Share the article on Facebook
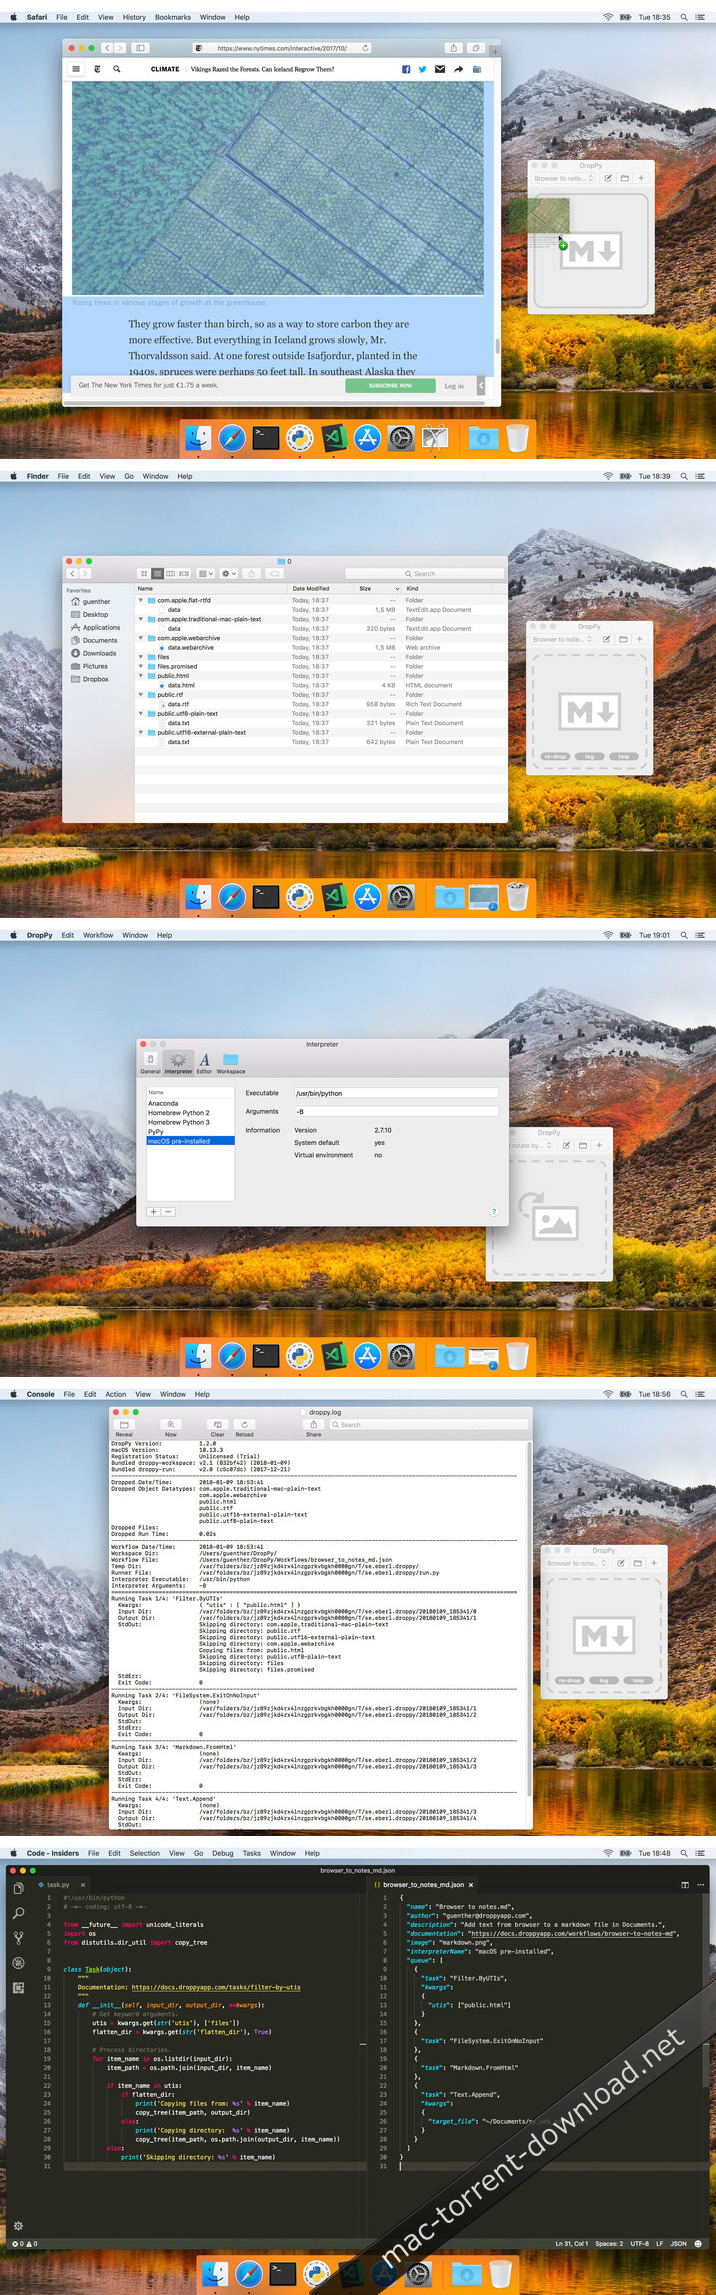716x2295 pixels. tap(406, 69)
